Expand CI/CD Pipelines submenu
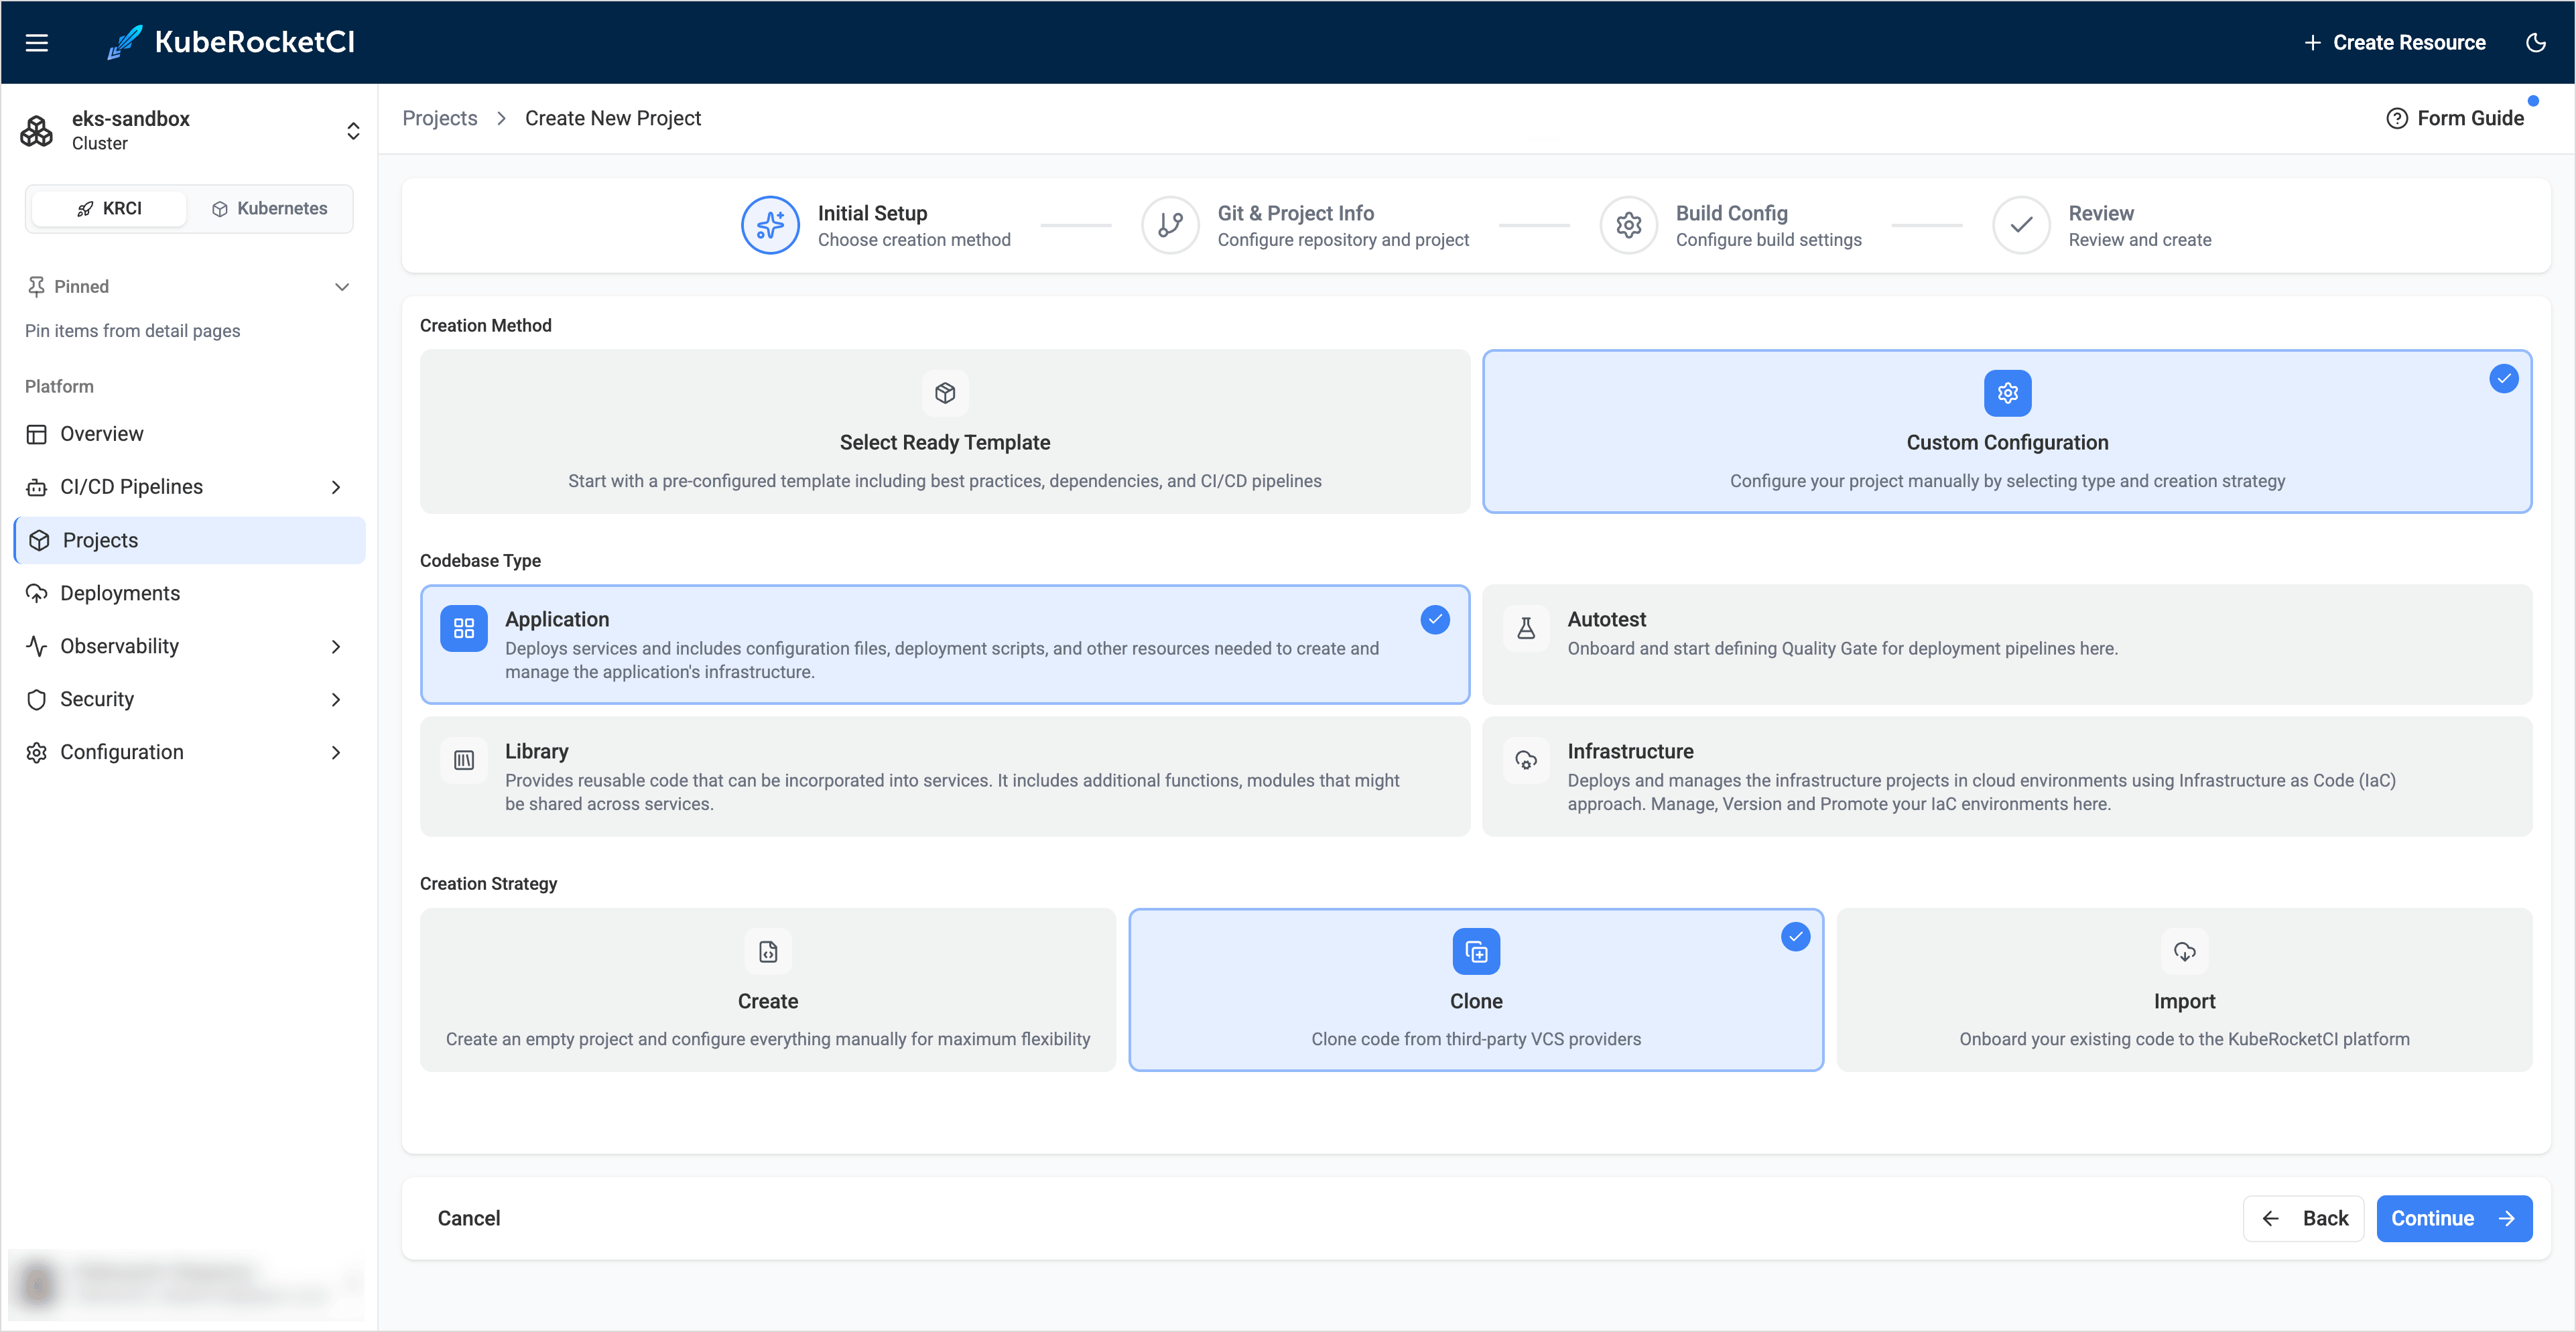 [336, 487]
